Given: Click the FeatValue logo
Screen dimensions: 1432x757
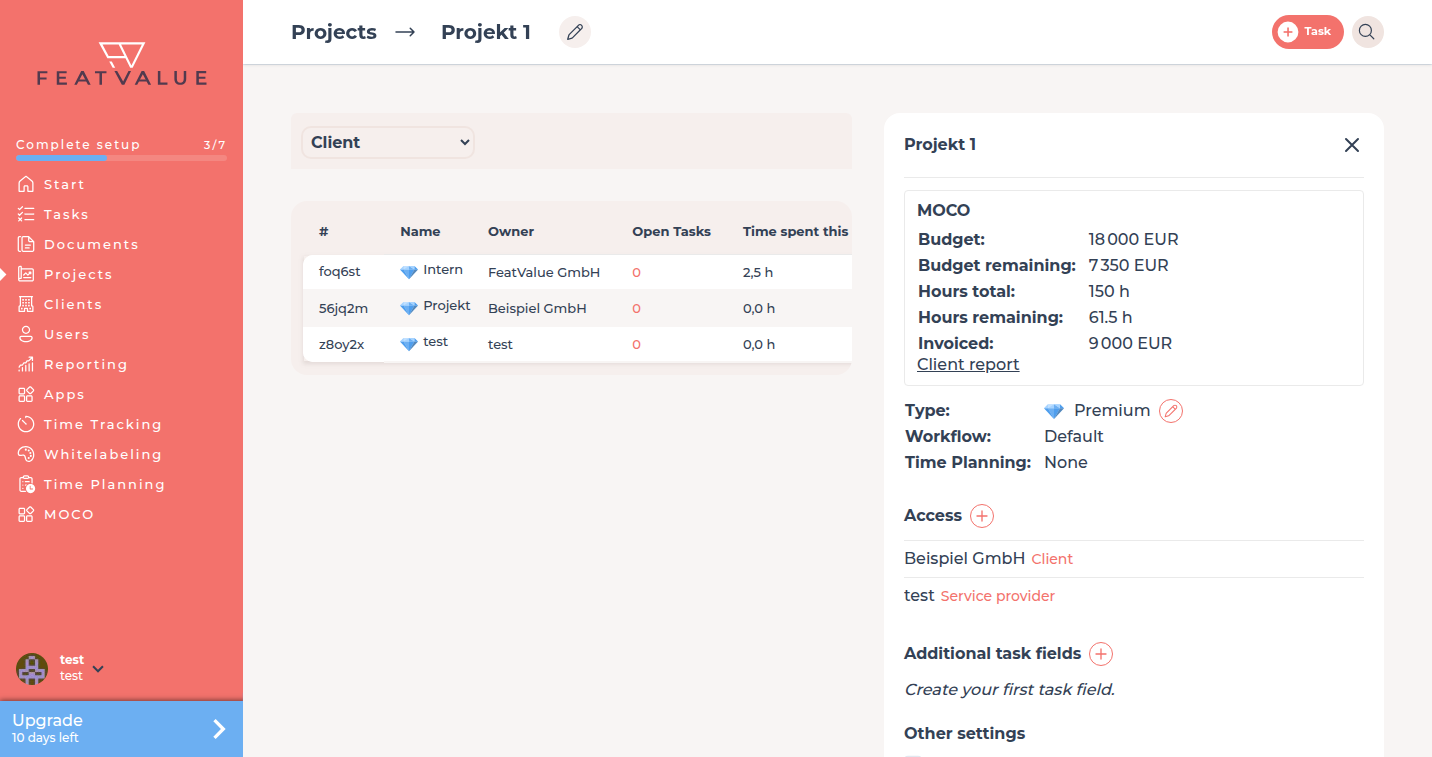Looking at the screenshot, I should [x=122, y=64].
